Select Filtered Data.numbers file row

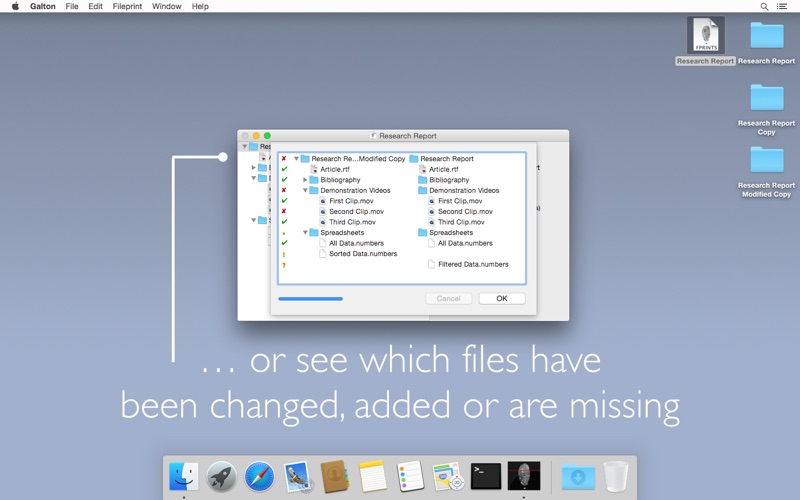click(468, 264)
